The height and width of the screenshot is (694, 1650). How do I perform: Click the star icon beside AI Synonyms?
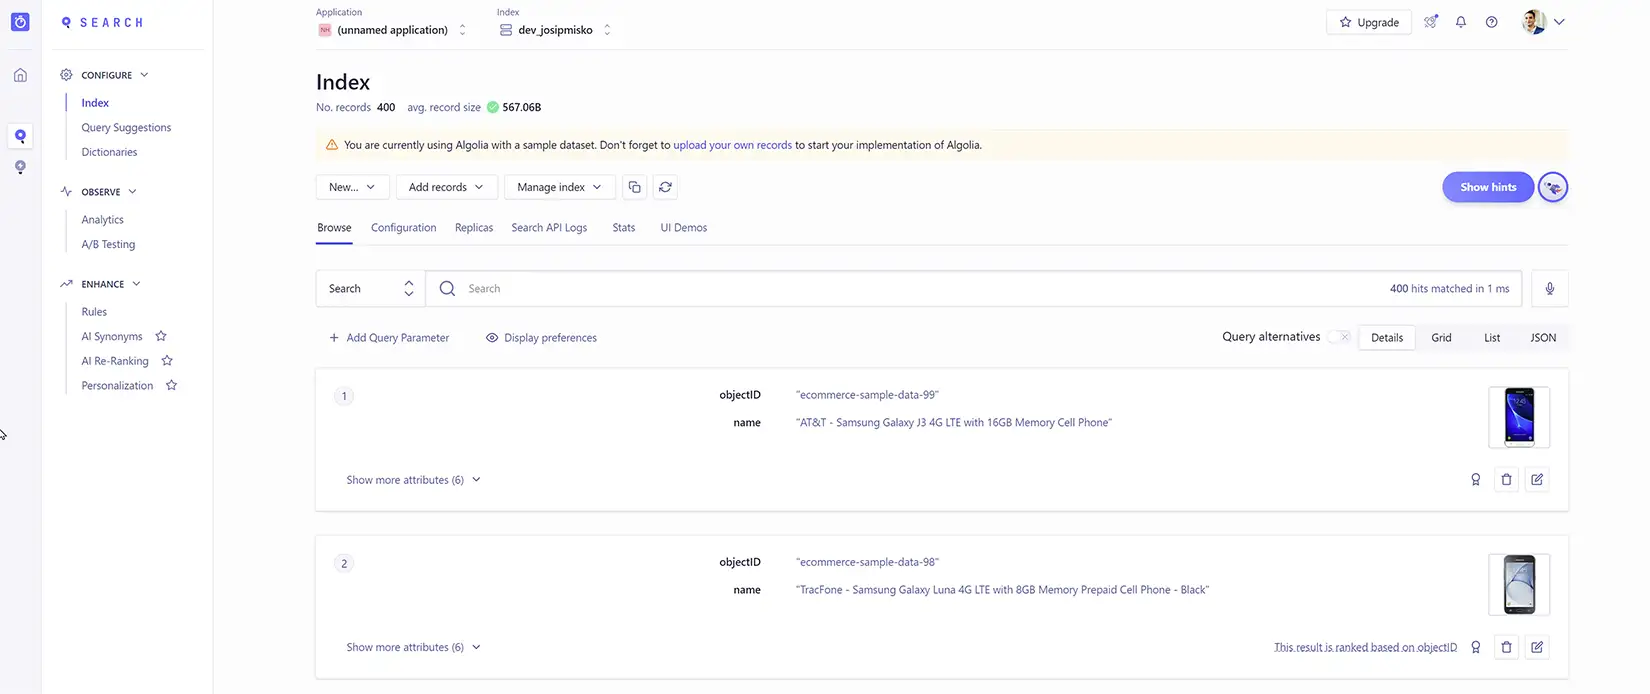tap(161, 336)
